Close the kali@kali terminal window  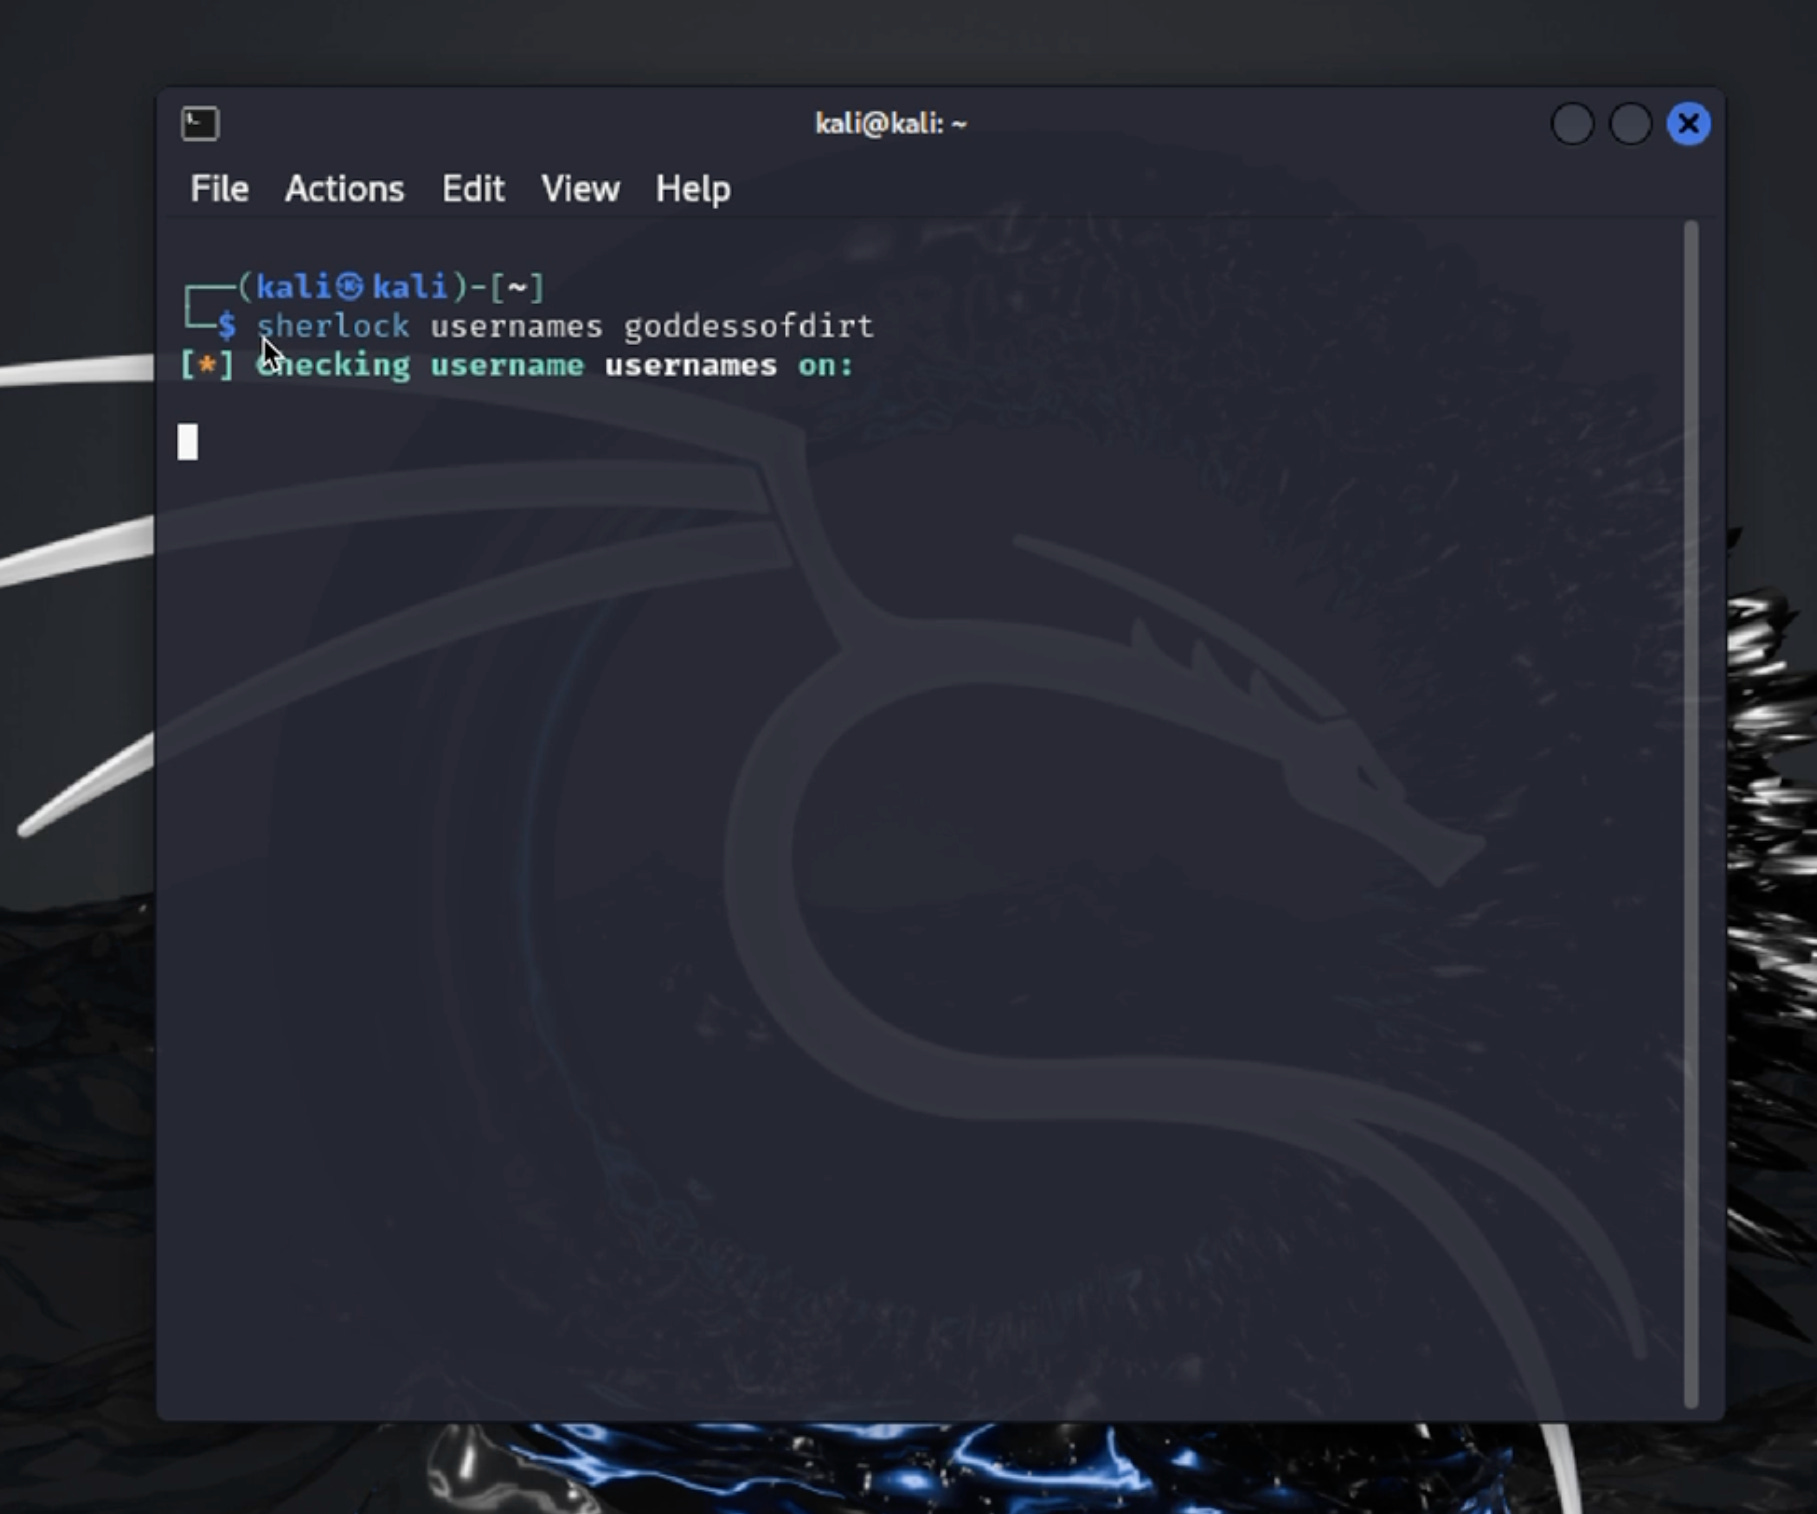point(1688,124)
